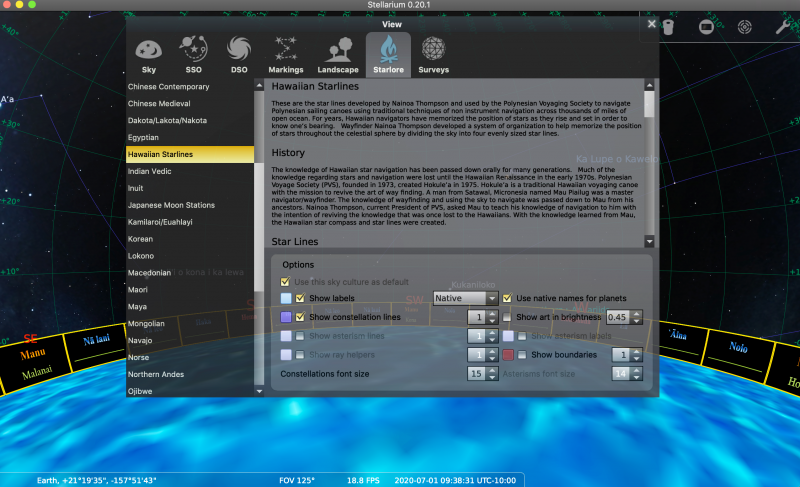800x487 pixels.
Task: Choose Mongolian sky culture
Action: [x=190, y=323]
